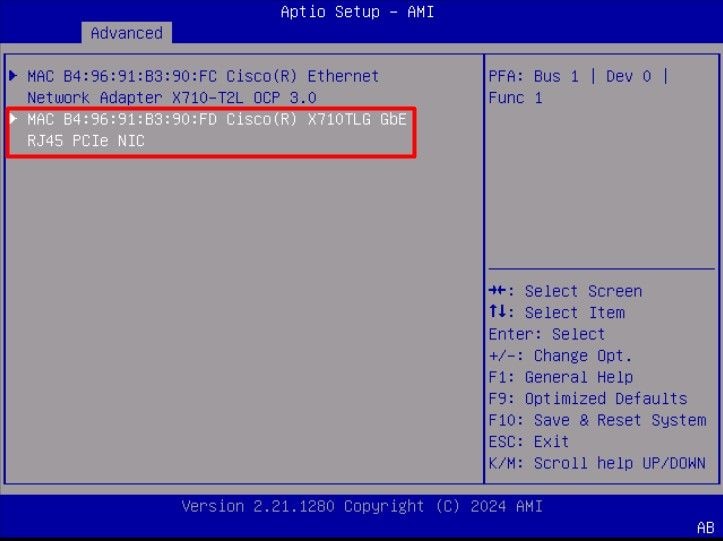Click the up-down arrows icon for Select Item
Viewport: 723px width, 541px height.
(498, 311)
